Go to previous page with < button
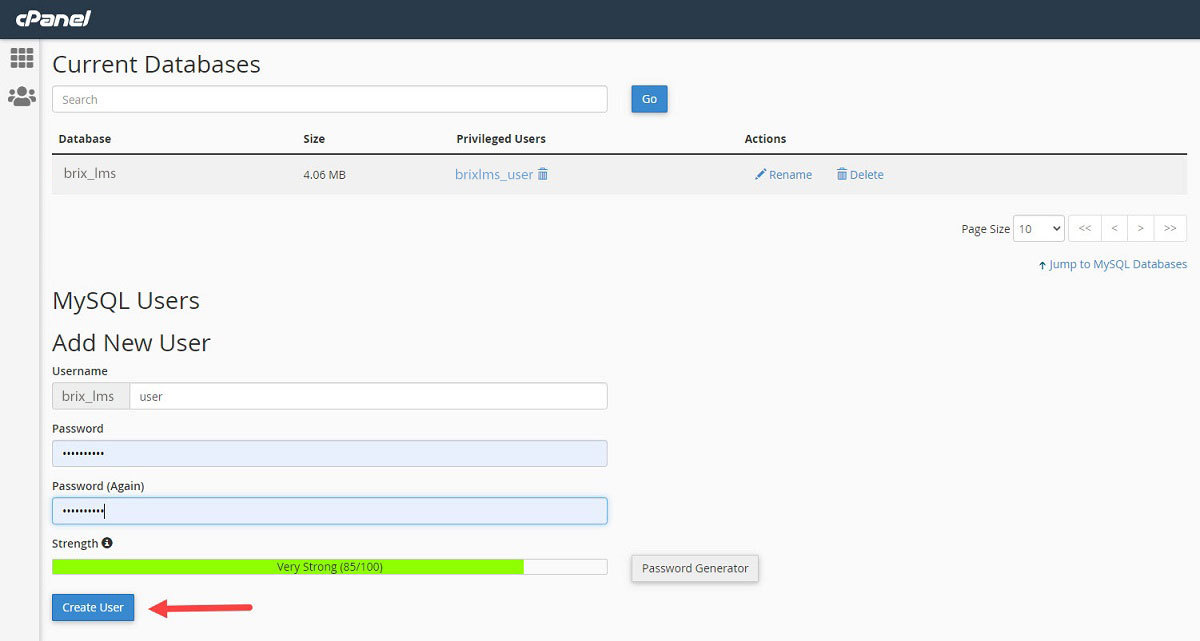 click(1113, 229)
